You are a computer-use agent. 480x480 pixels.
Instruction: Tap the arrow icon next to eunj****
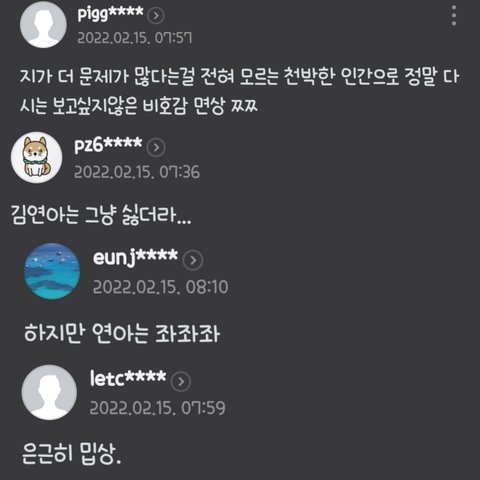pos(193,260)
